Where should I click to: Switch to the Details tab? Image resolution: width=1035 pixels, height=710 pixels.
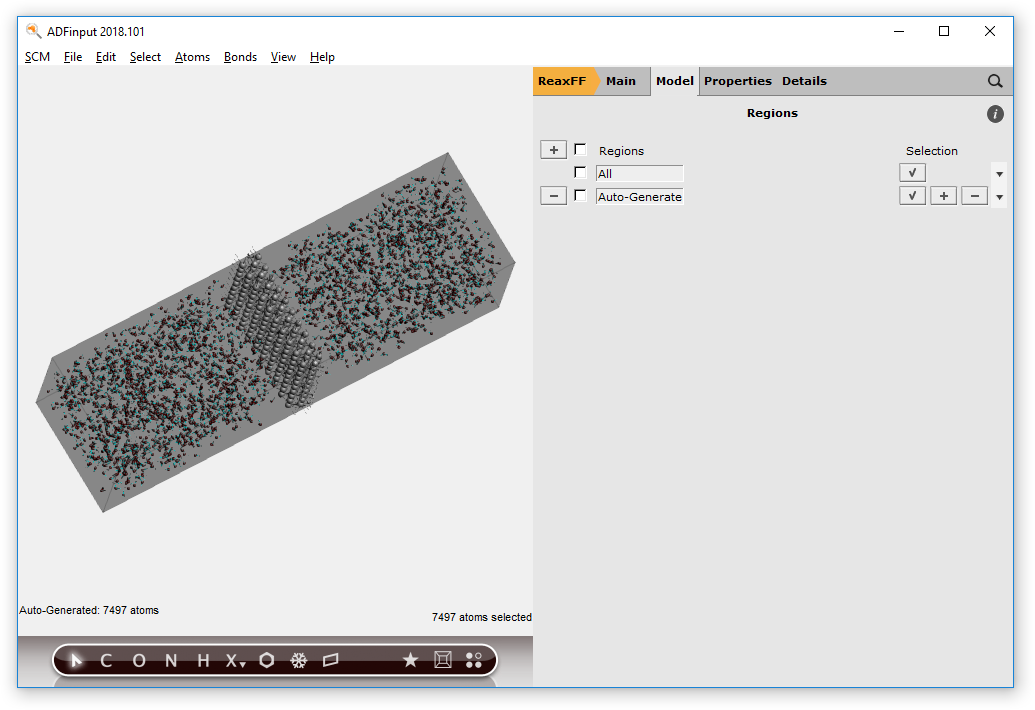(804, 81)
